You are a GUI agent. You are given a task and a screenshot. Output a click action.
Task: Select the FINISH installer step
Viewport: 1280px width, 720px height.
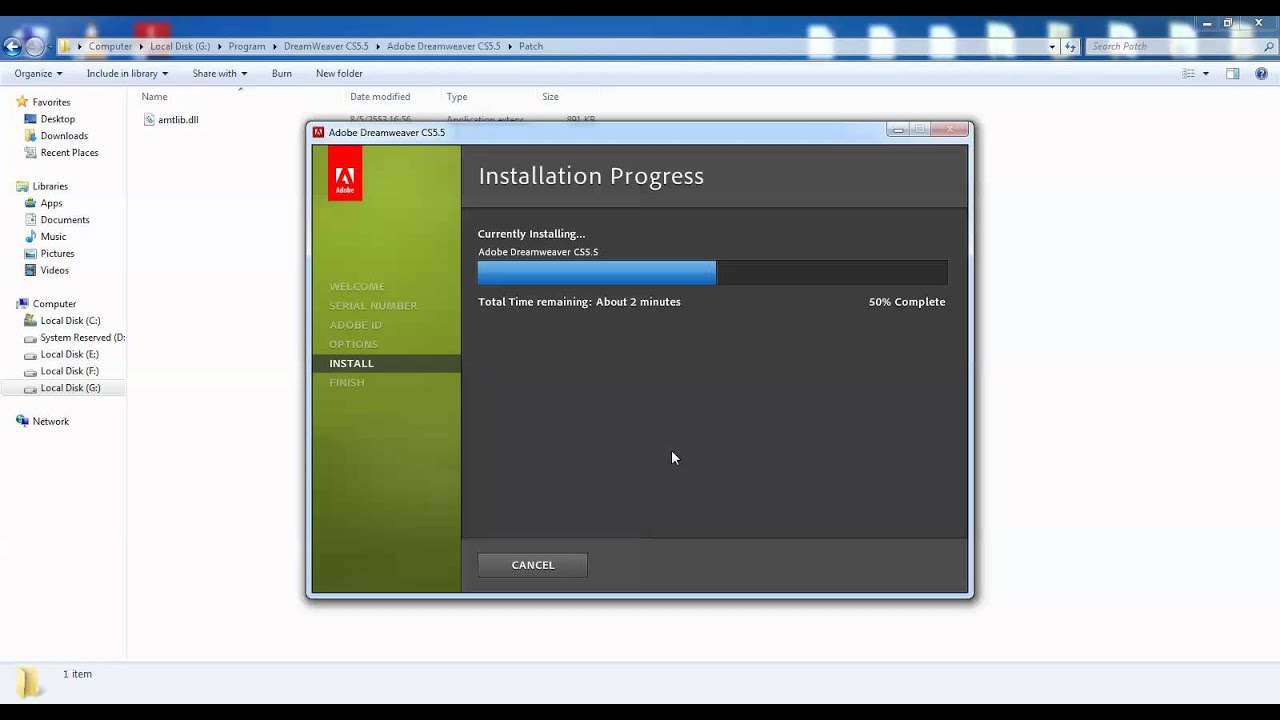[347, 383]
